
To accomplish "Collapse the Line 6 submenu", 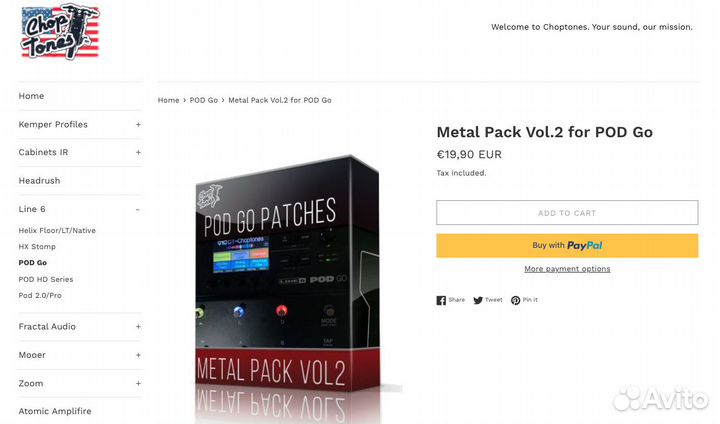I will coord(138,209).
